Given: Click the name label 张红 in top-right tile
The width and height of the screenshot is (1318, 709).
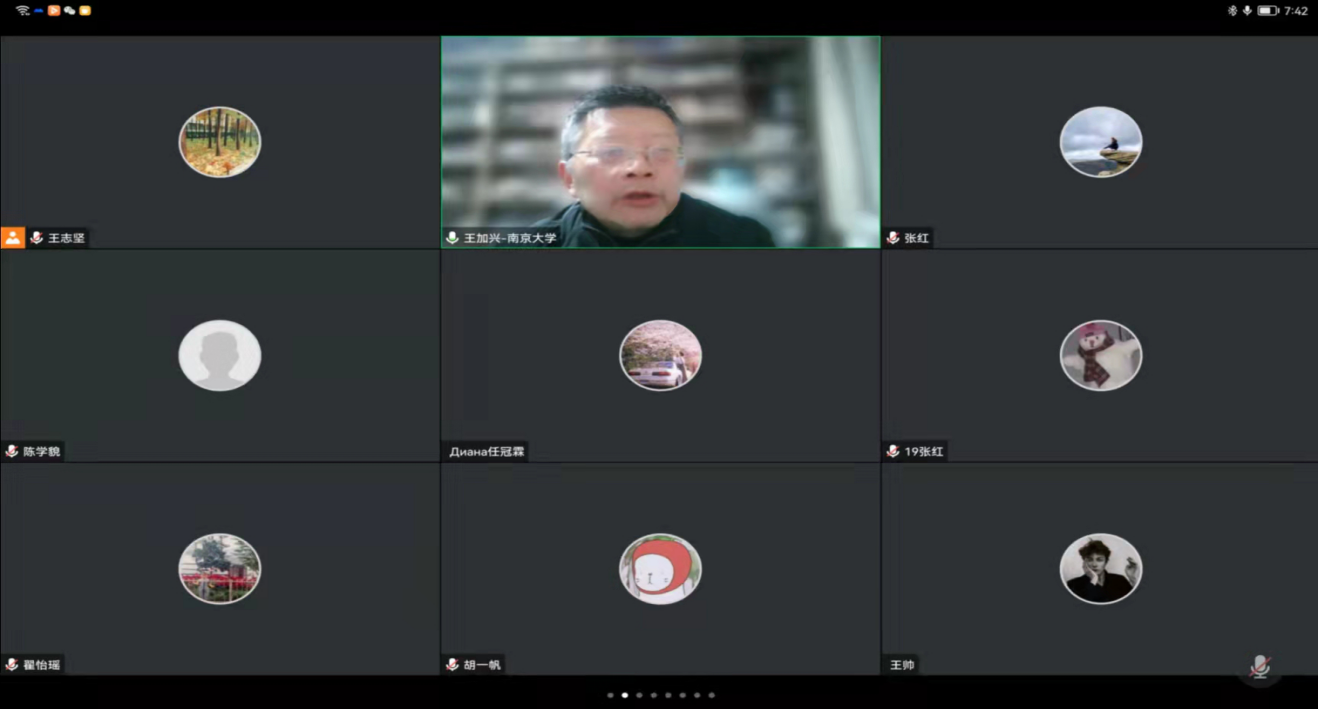Looking at the screenshot, I should tap(916, 238).
